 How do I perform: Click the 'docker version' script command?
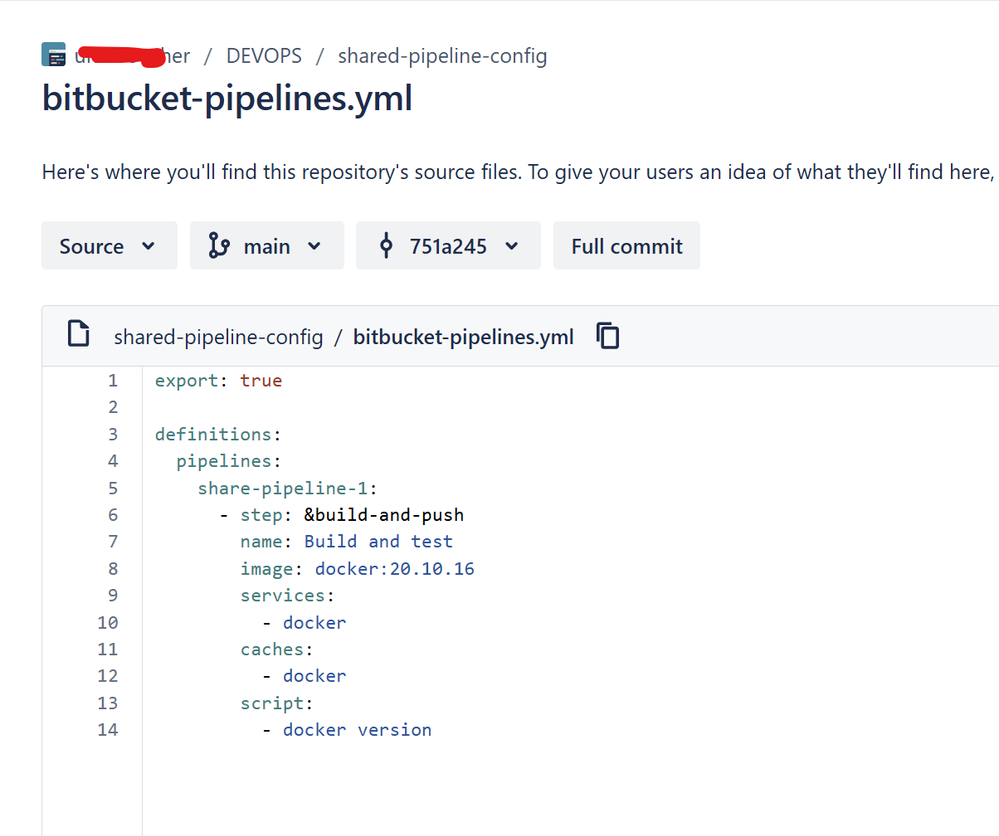(357, 730)
